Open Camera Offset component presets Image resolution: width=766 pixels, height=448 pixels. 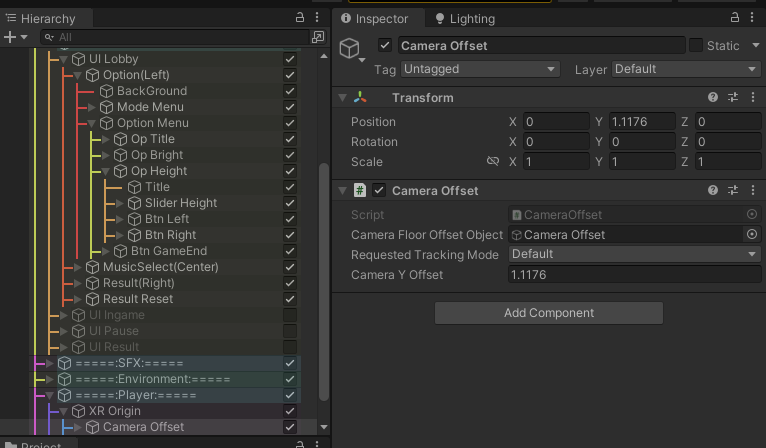(733, 190)
